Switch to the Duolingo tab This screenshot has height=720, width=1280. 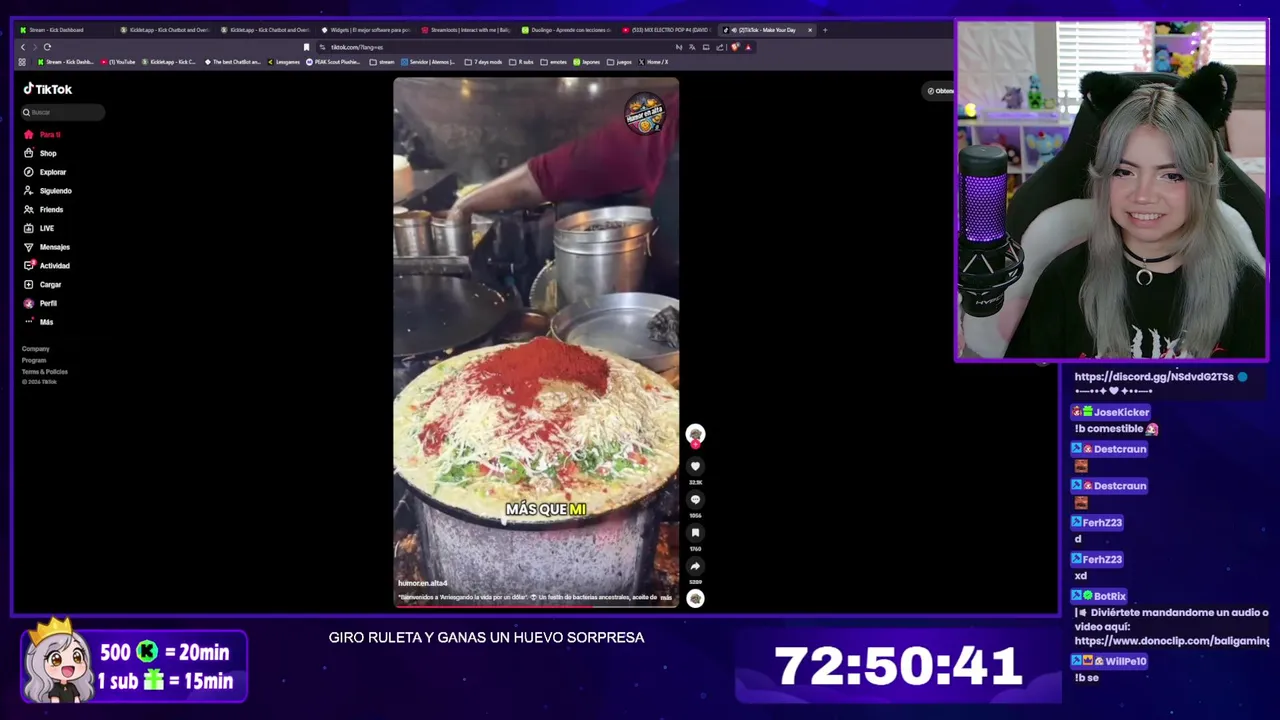[x=566, y=30]
